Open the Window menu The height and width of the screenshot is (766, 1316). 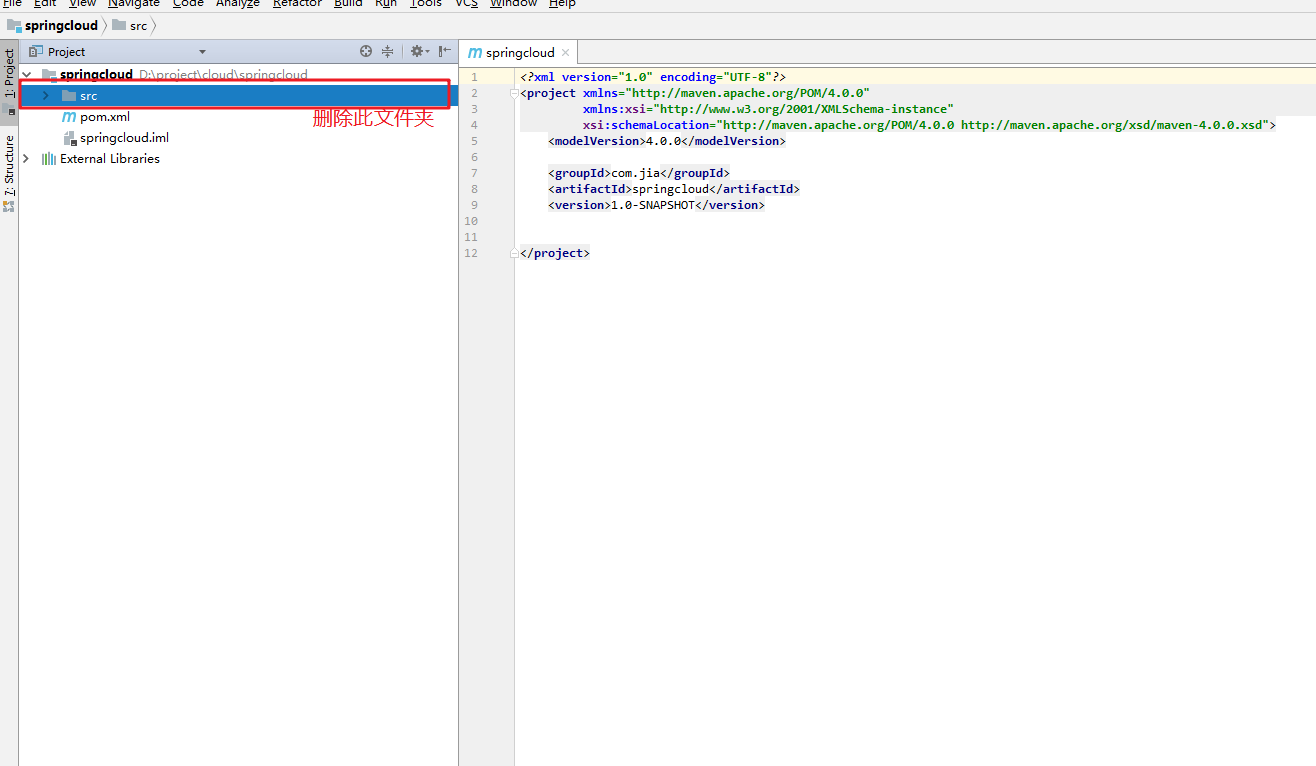(513, 4)
